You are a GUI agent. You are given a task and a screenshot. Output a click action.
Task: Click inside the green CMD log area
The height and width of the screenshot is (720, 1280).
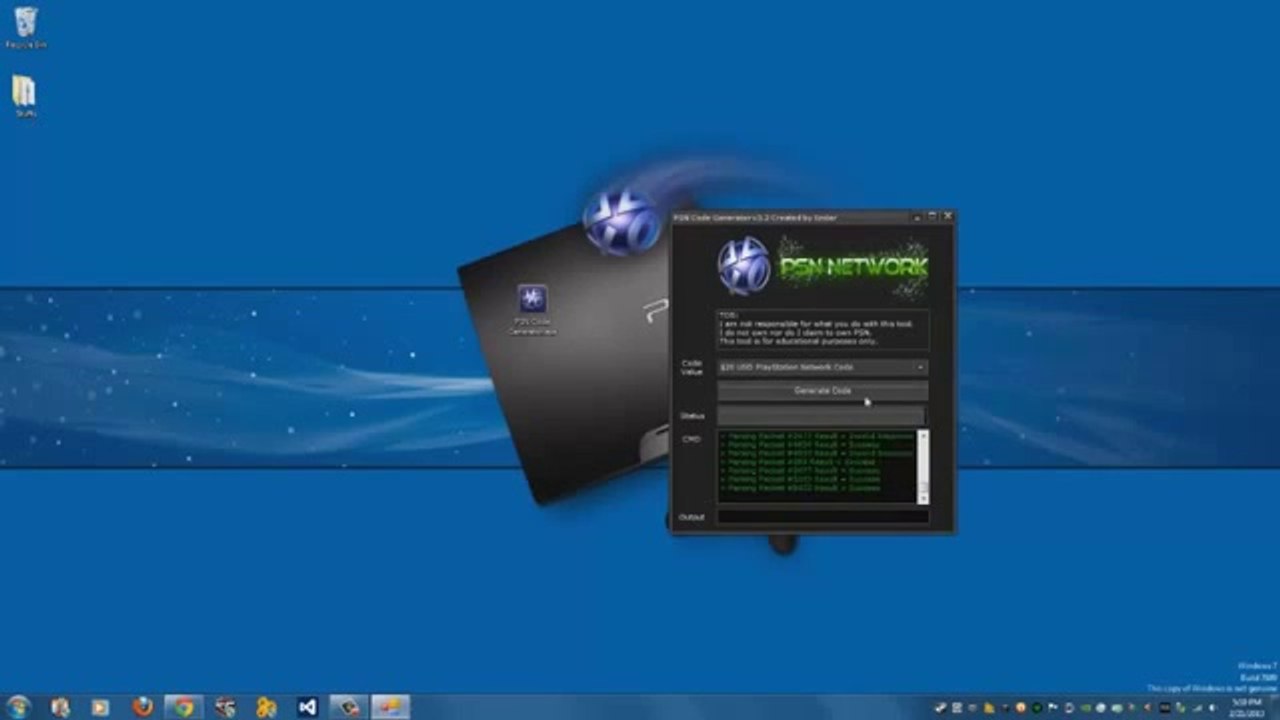tap(817, 467)
